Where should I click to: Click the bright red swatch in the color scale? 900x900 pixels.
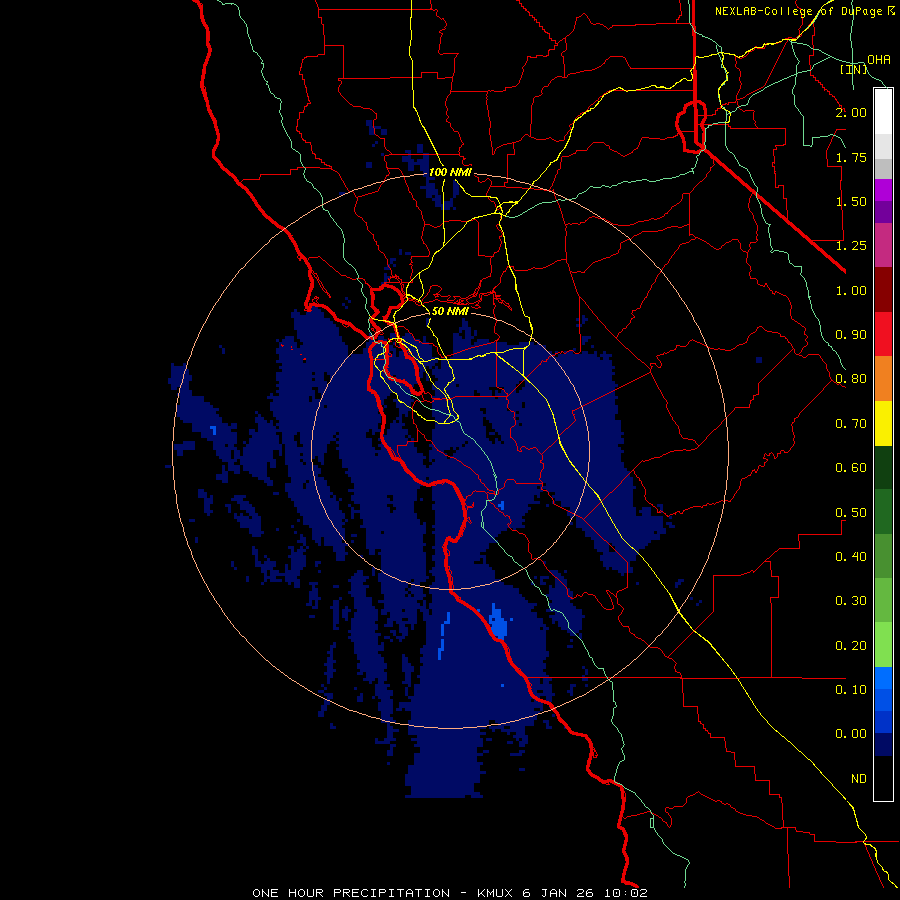click(x=883, y=334)
